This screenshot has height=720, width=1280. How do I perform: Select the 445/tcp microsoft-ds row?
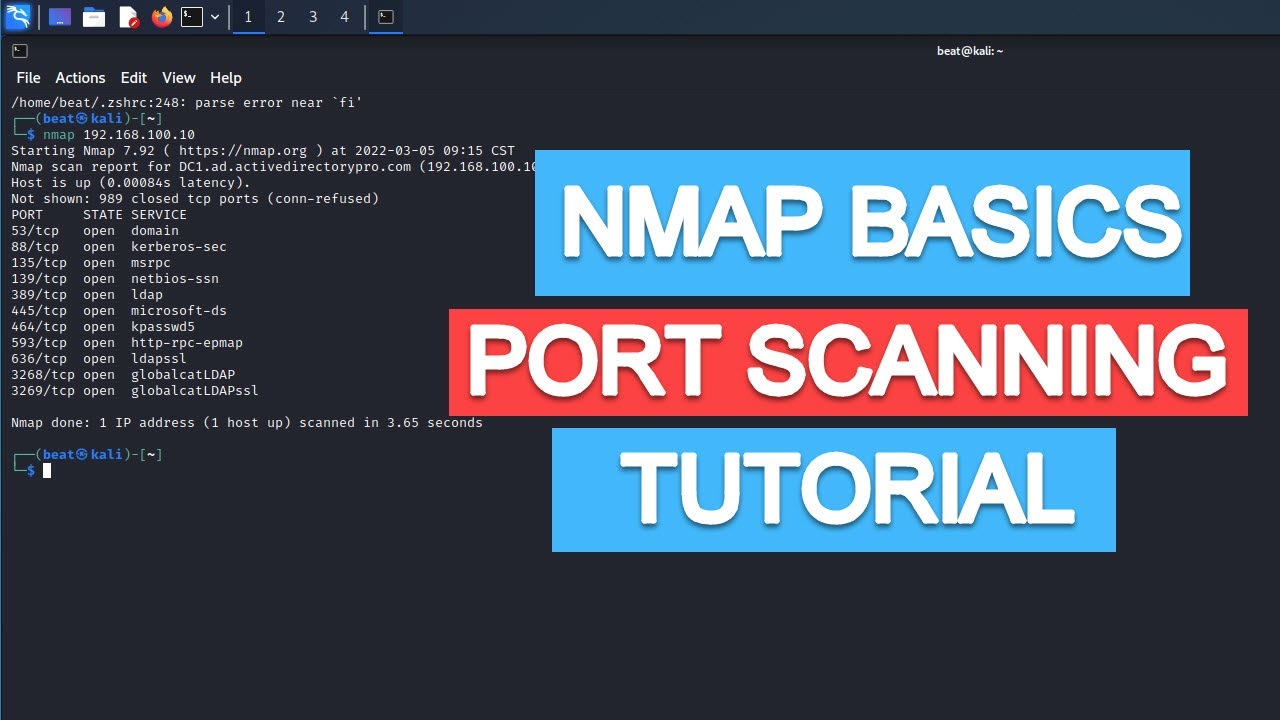pos(119,311)
